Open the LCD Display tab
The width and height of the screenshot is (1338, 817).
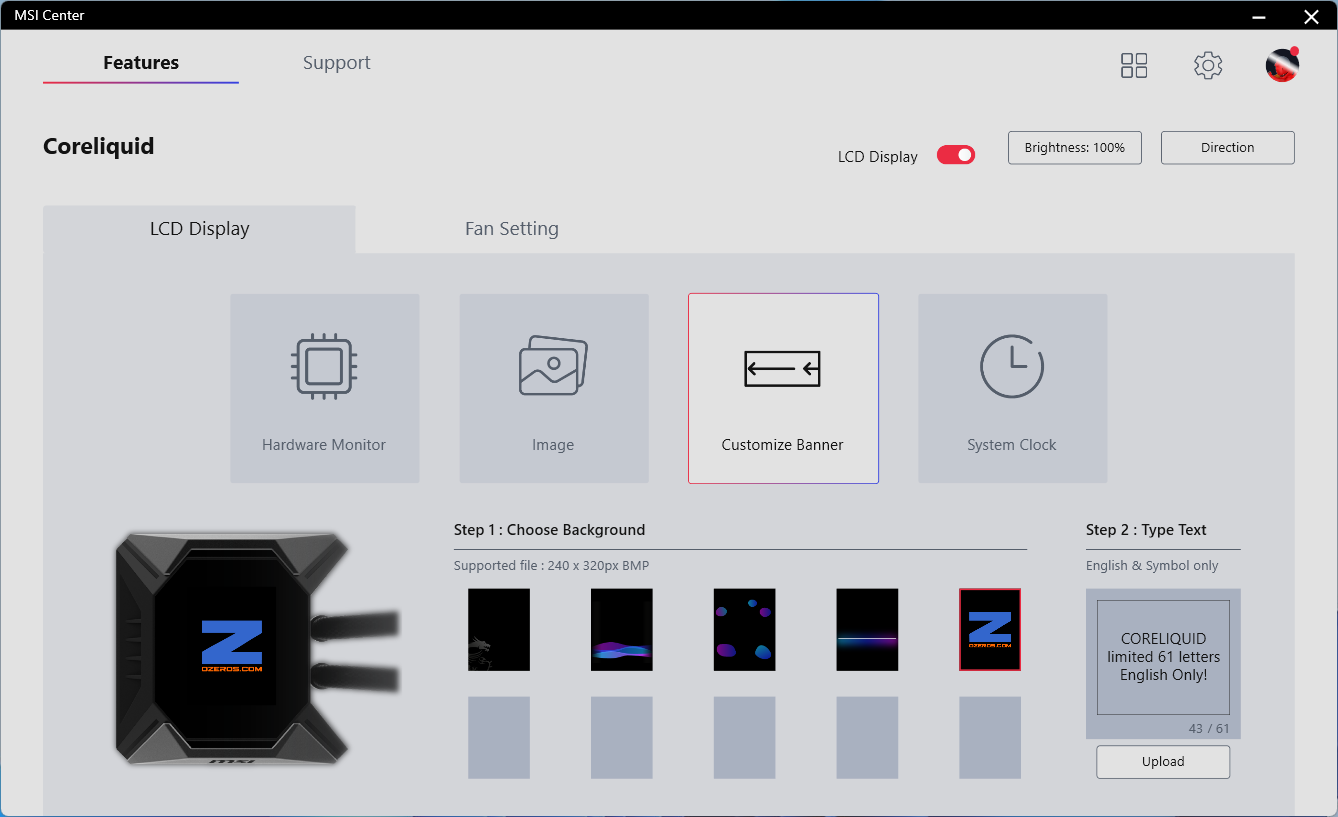click(199, 229)
